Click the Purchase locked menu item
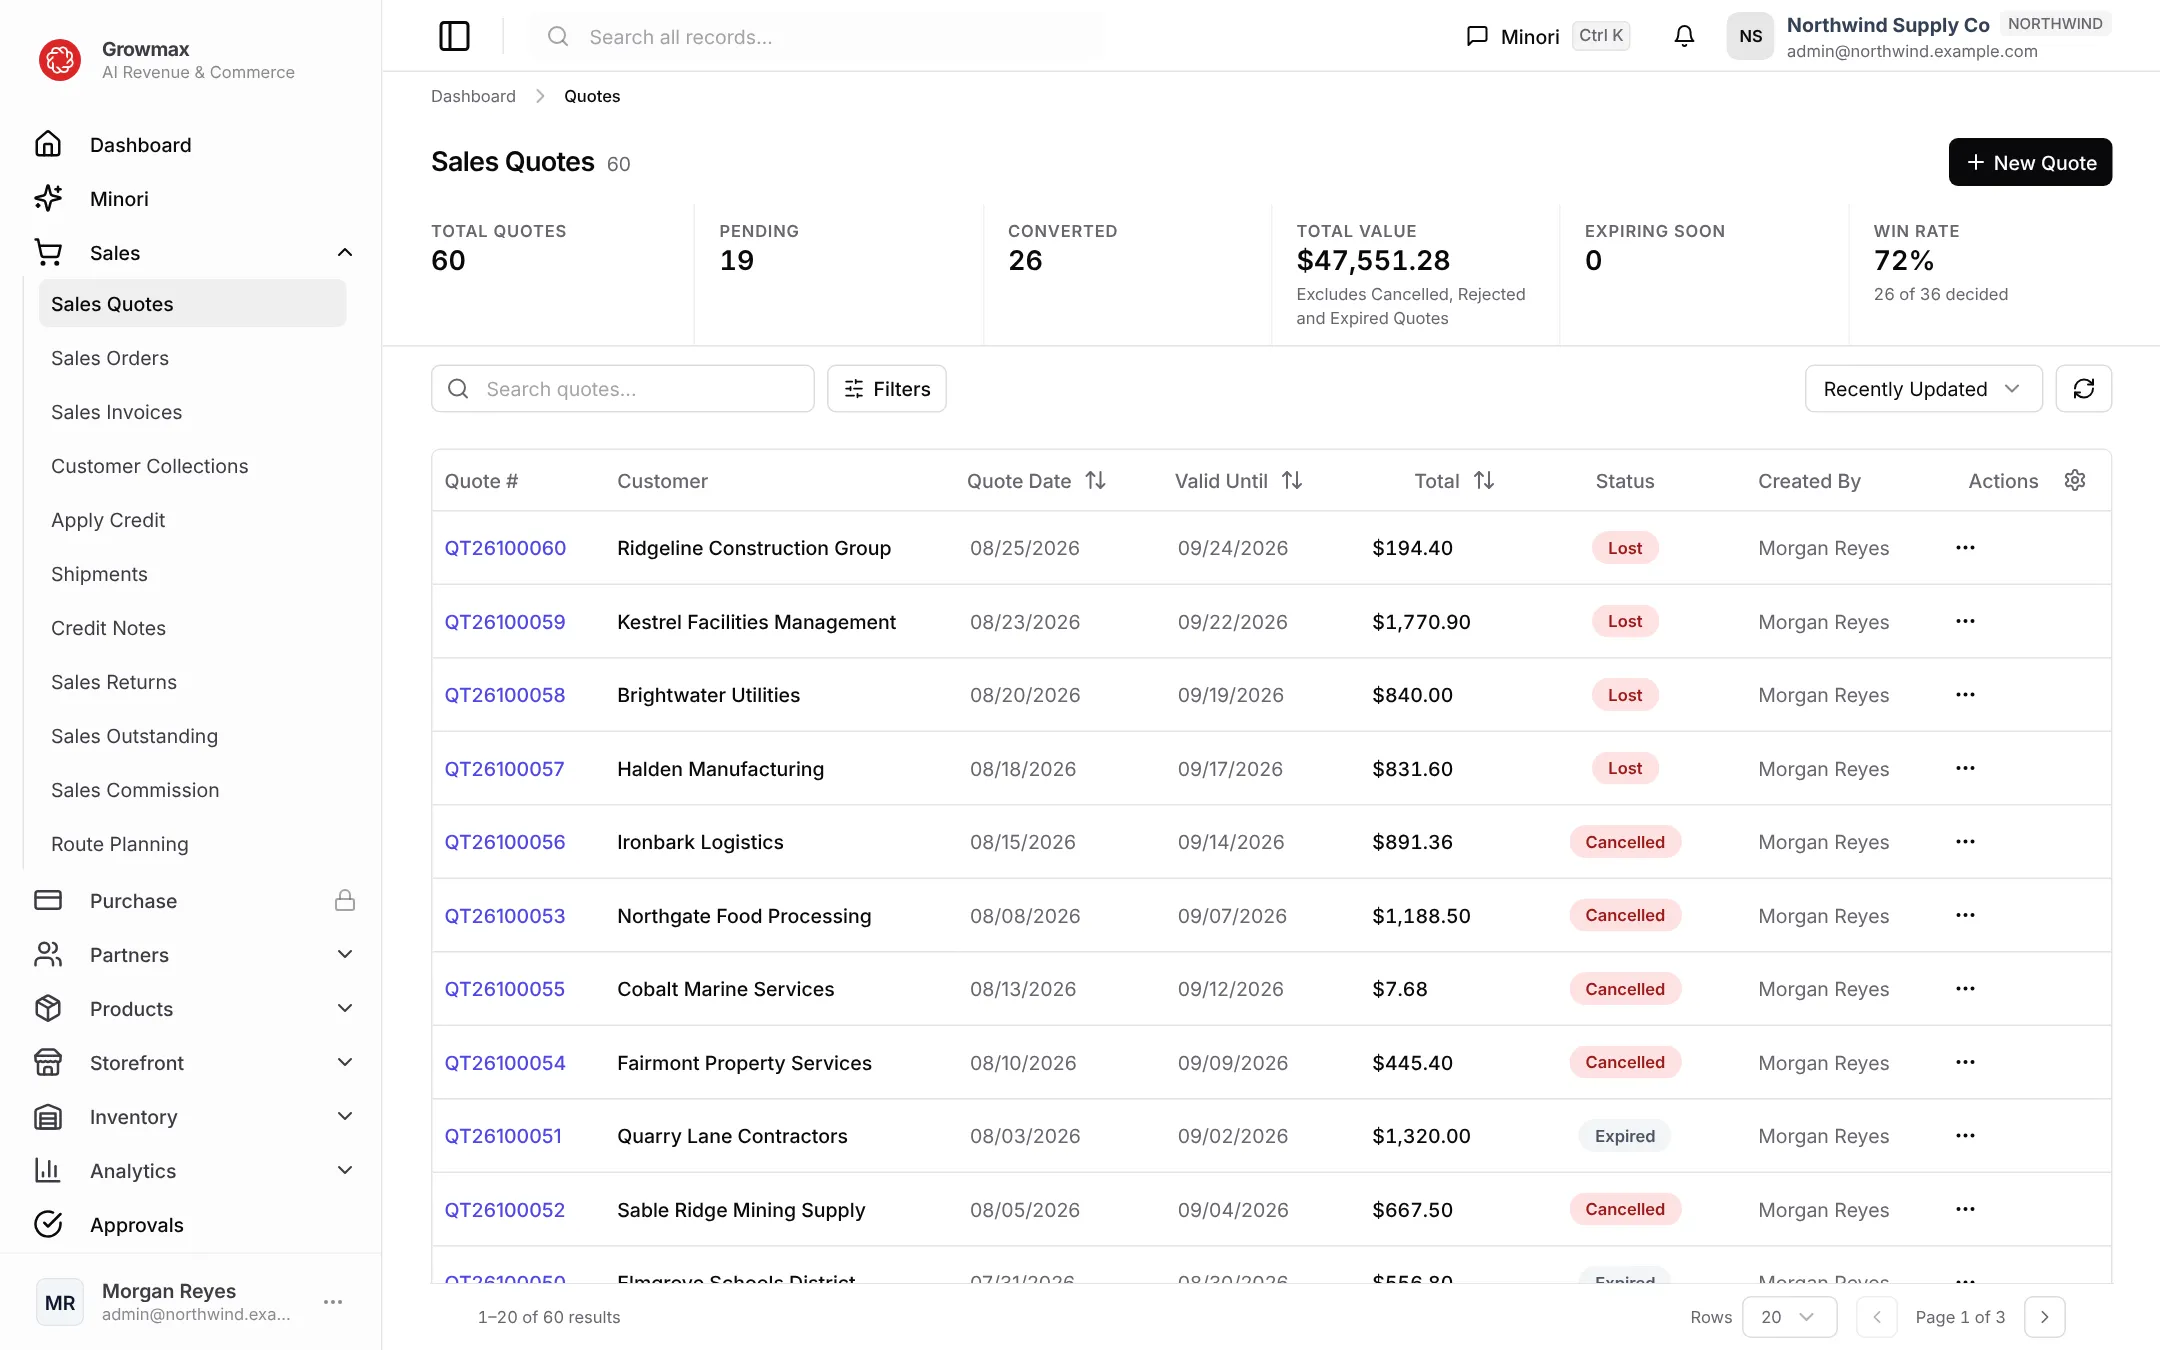The height and width of the screenshot is (1350, 2160). click(x=194, y=900)
